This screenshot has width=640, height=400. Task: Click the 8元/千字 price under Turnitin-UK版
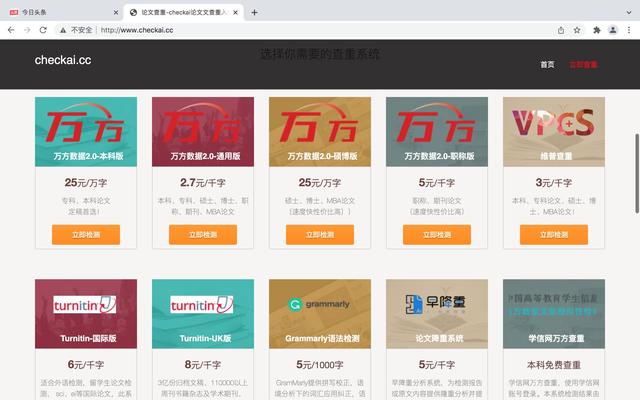click(203, 365)
